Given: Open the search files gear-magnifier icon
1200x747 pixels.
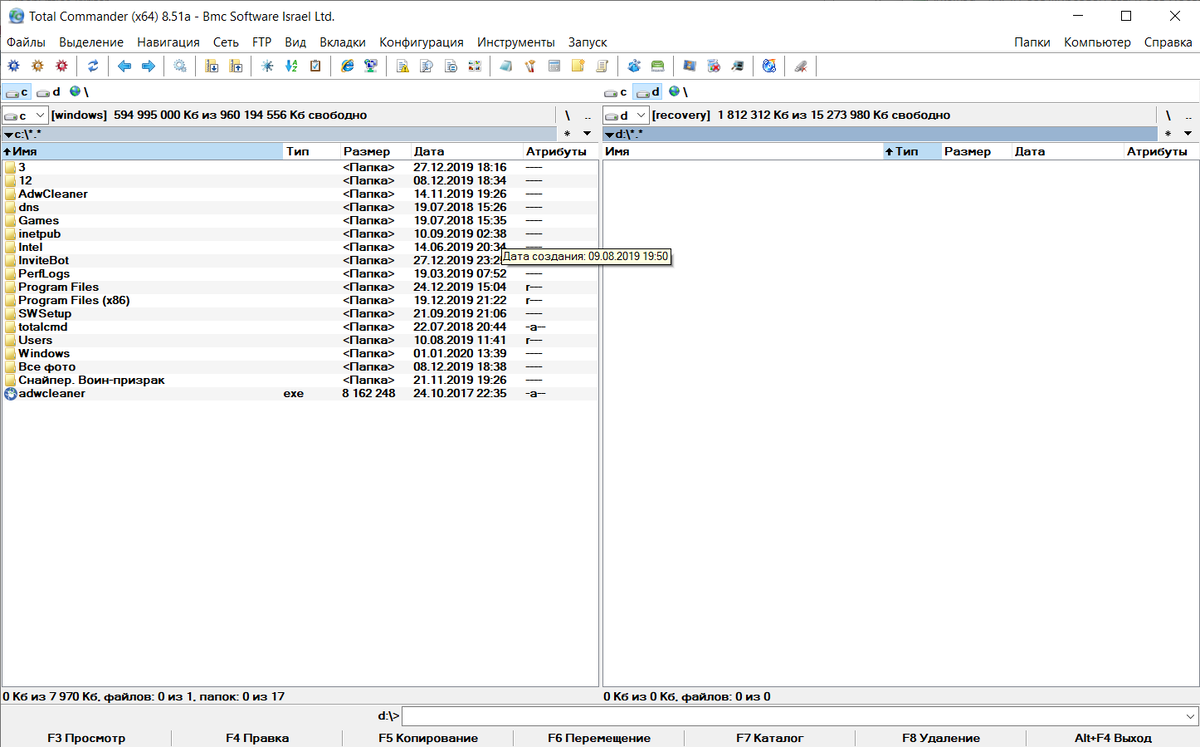Looking at the screenshot, I should pyautogui.click(x=180, y=66).
